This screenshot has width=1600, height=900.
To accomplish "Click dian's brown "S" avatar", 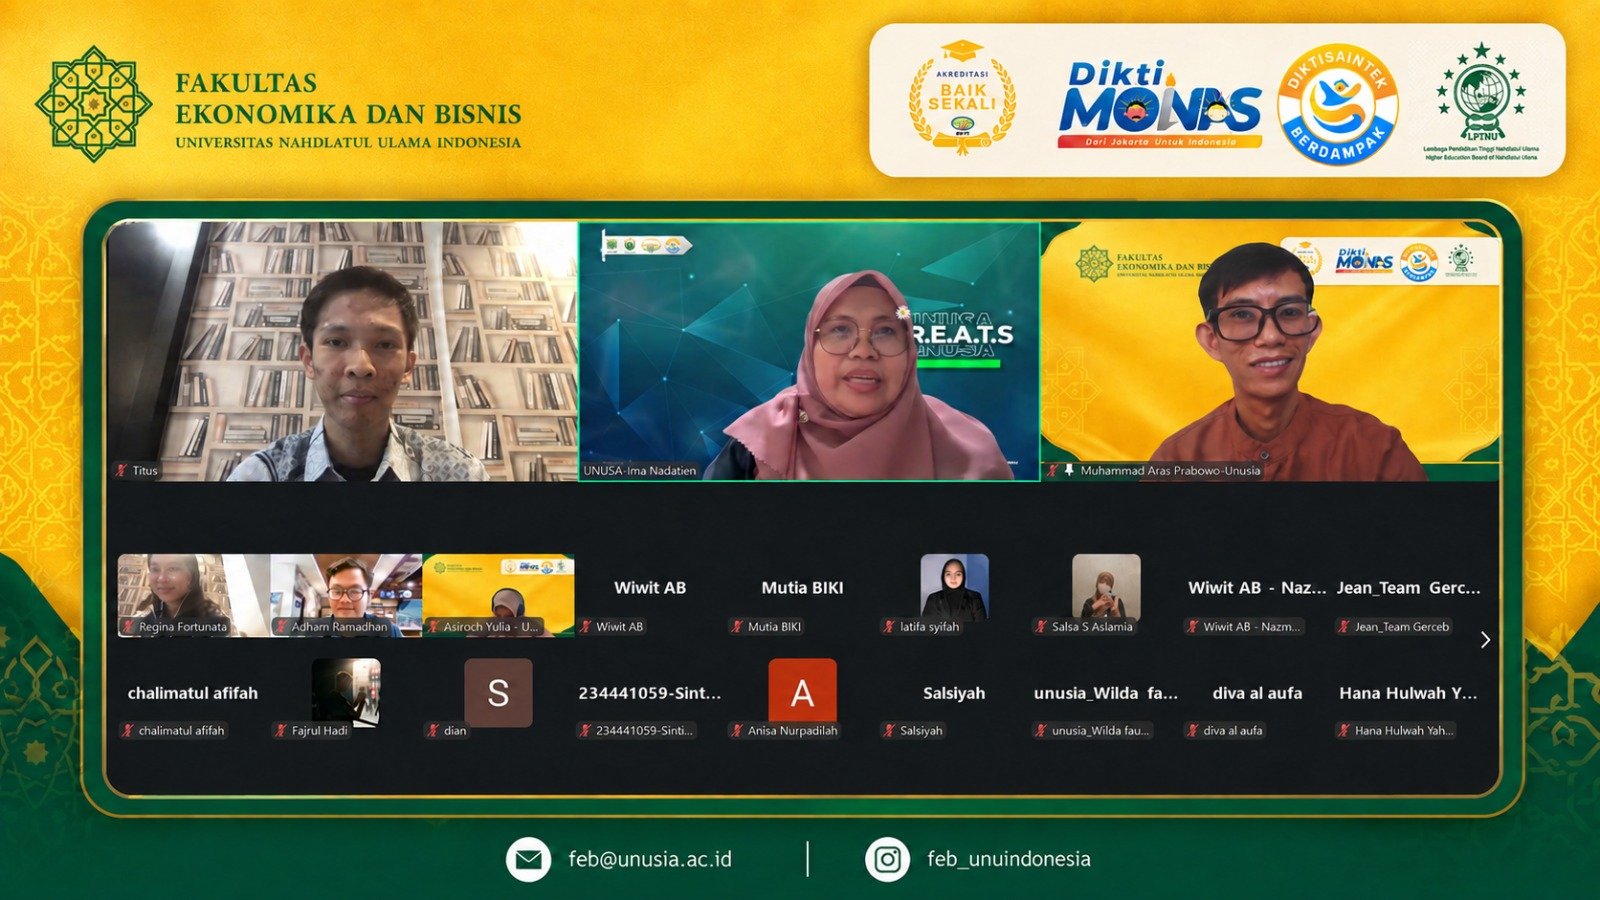I will [498, 692].
